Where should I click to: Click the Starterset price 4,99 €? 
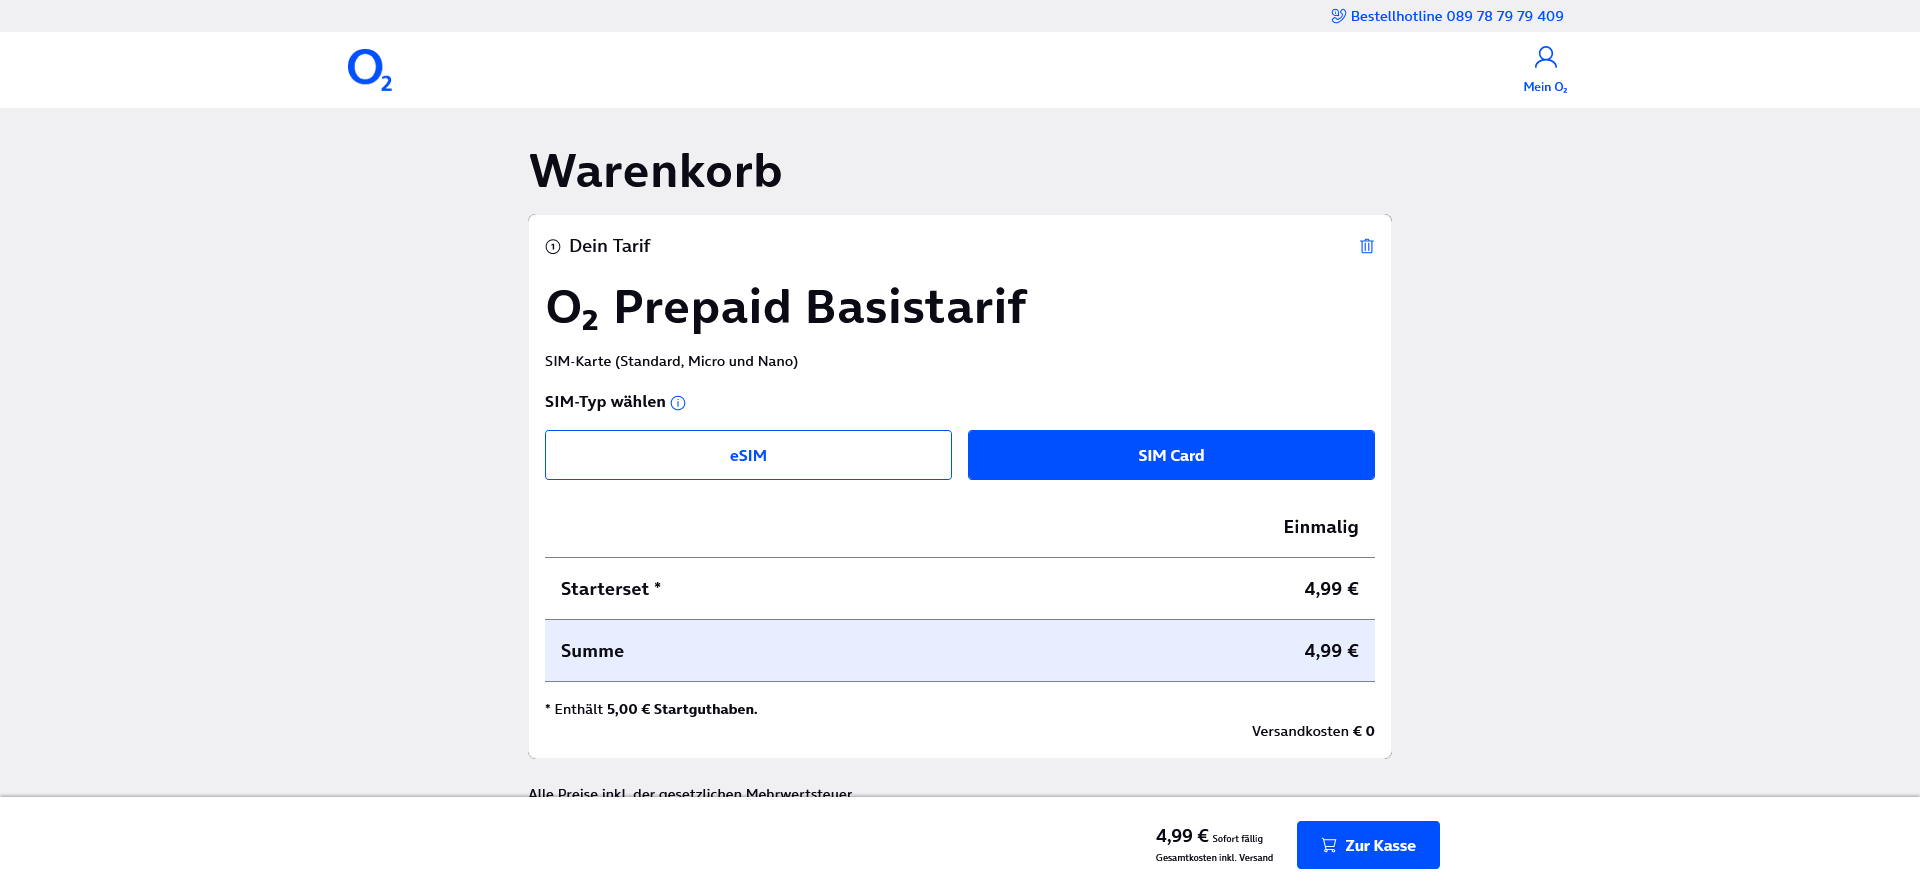point(1331,589)
